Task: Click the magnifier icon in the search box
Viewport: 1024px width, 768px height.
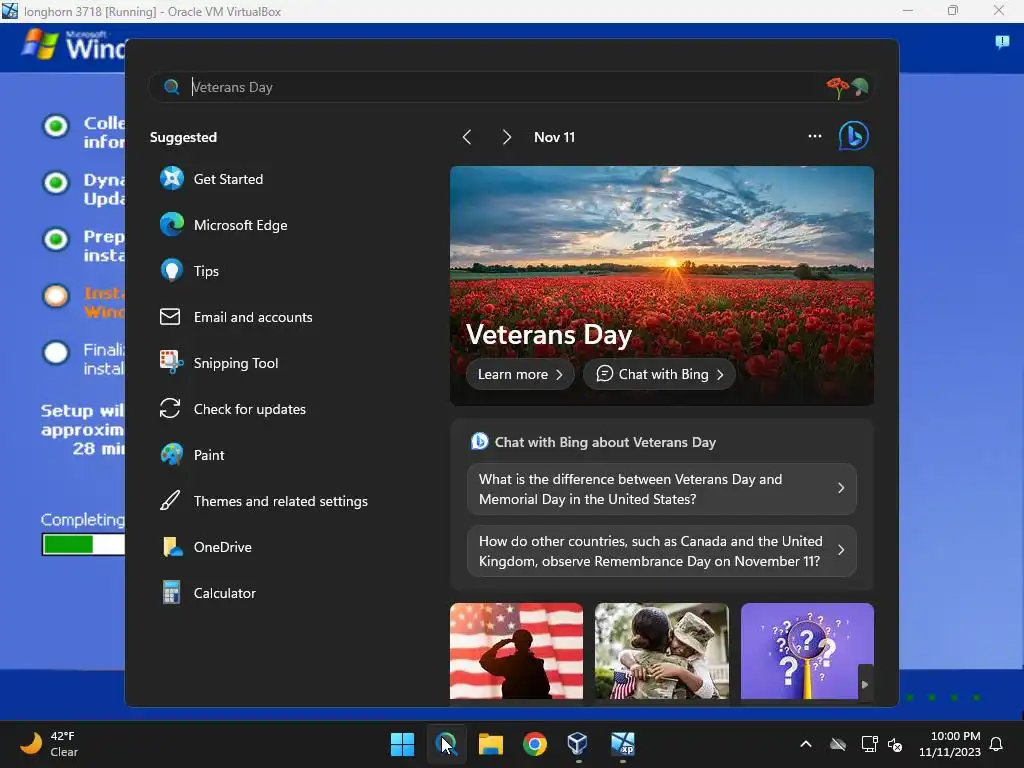Action: [x=172, y=87]
